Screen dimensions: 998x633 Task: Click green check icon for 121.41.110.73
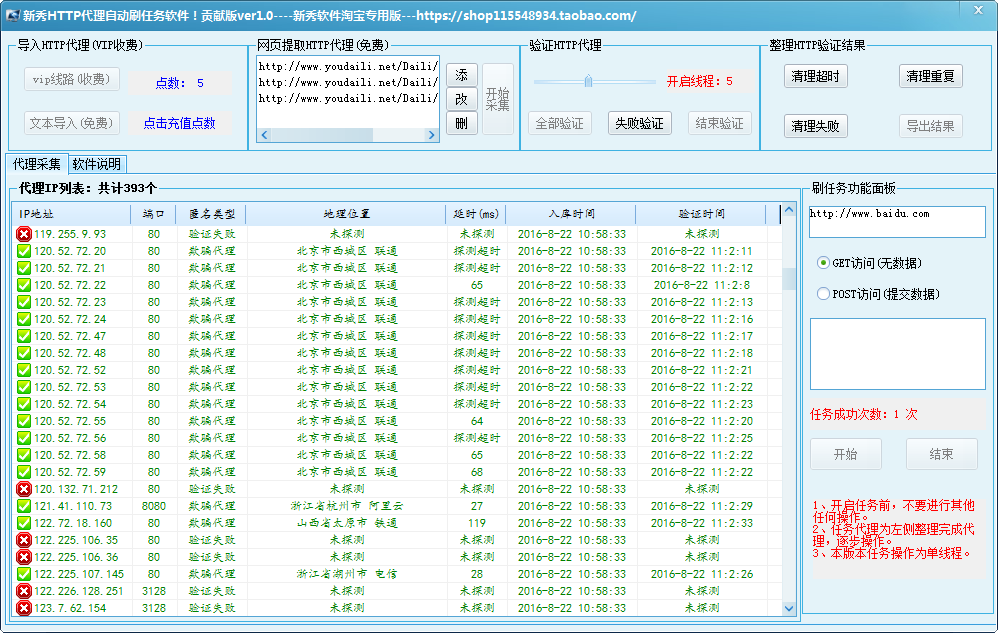click(x=24, y=506)
